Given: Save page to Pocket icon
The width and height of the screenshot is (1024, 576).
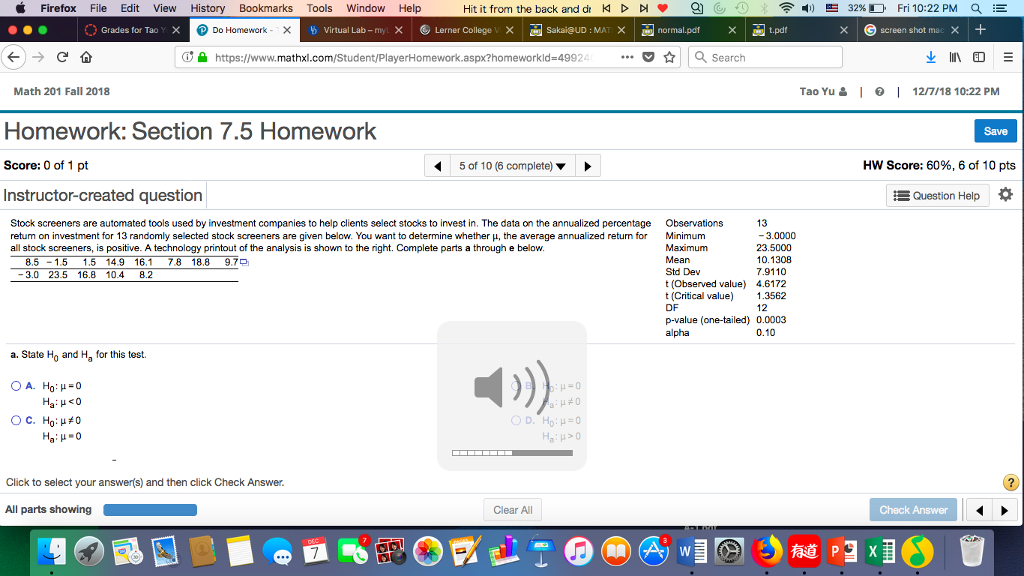Looking at the screenshot, I should [x=648, y=57].
